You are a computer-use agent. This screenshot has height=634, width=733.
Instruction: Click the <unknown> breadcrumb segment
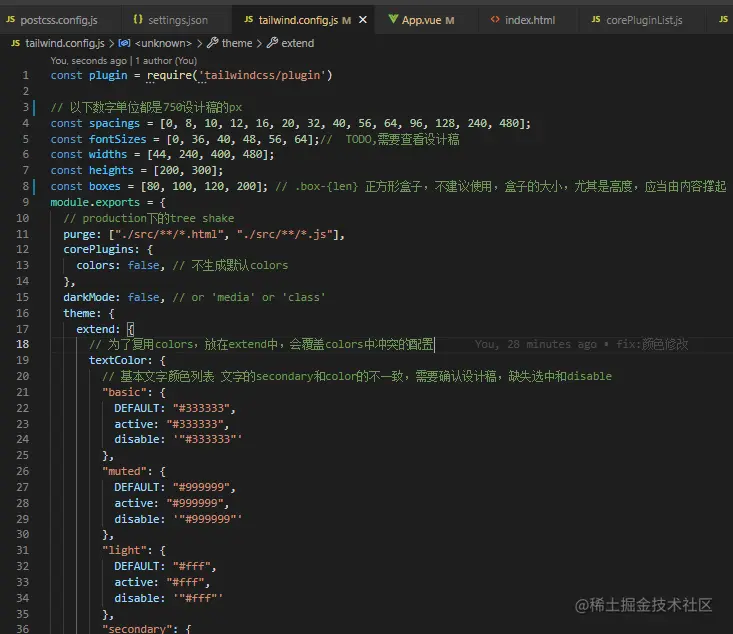point(163,43)
